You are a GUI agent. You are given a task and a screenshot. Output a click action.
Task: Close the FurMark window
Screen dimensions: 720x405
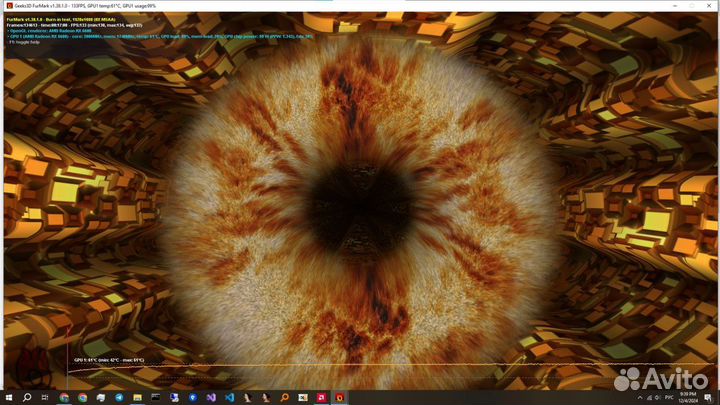[709, 5]
